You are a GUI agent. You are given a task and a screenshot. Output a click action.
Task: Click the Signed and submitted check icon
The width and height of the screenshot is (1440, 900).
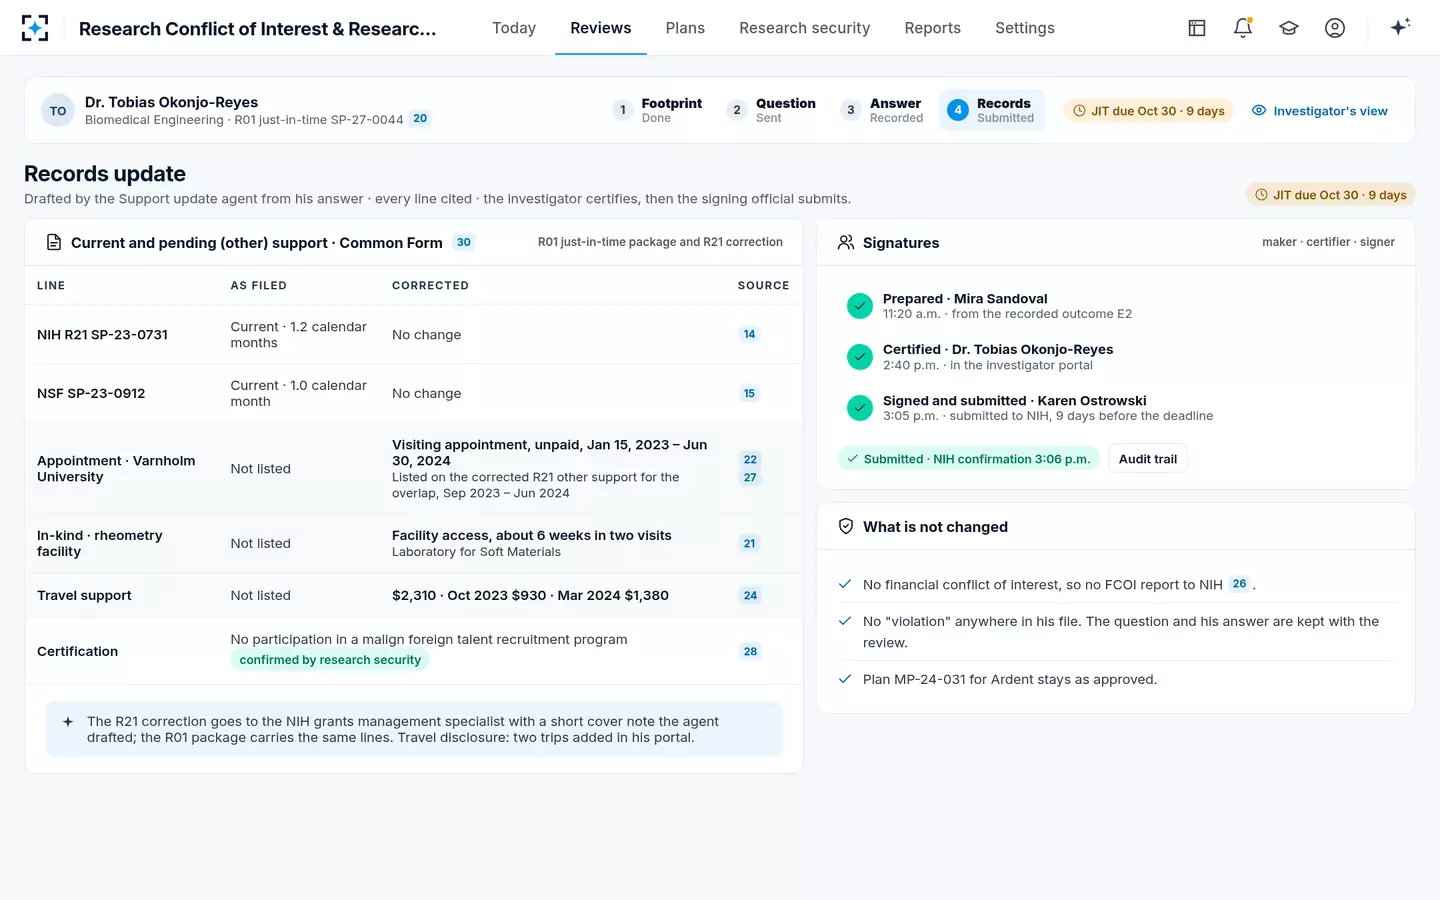pyautogui.click(x=860, y=408)
